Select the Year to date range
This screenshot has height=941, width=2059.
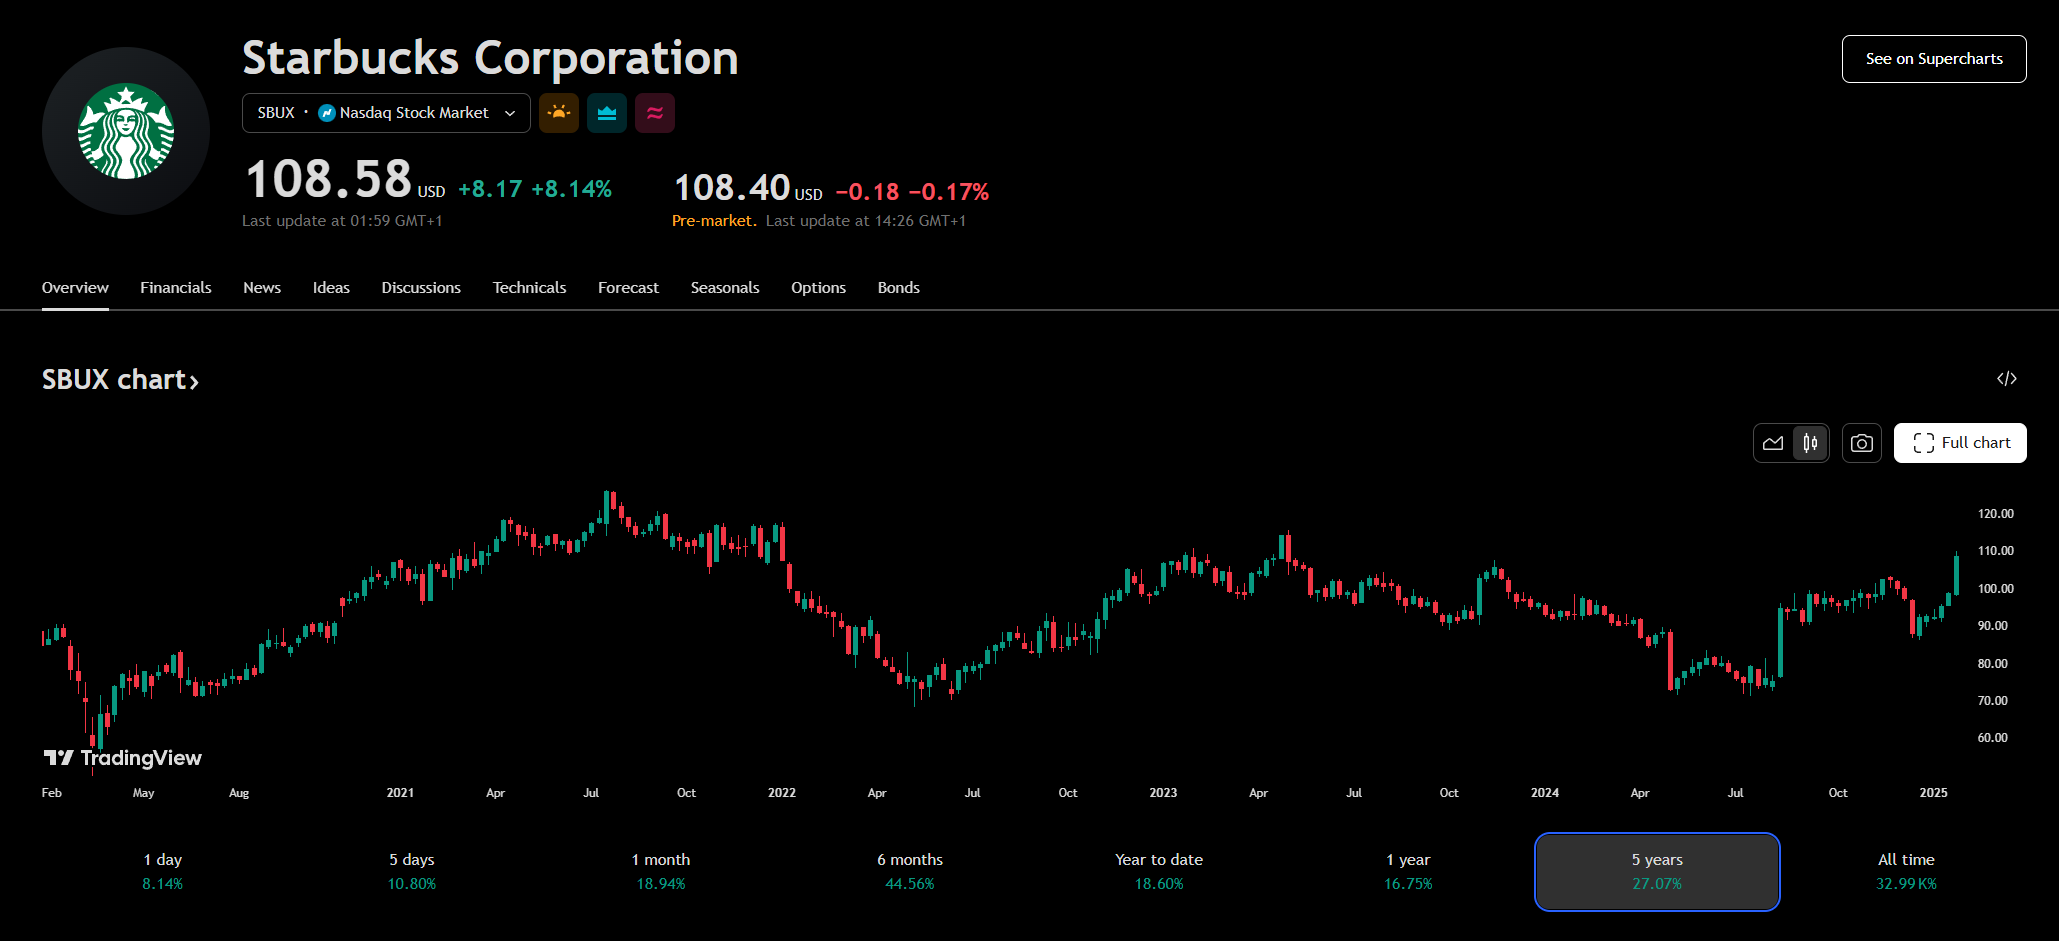pos(1159,871)
